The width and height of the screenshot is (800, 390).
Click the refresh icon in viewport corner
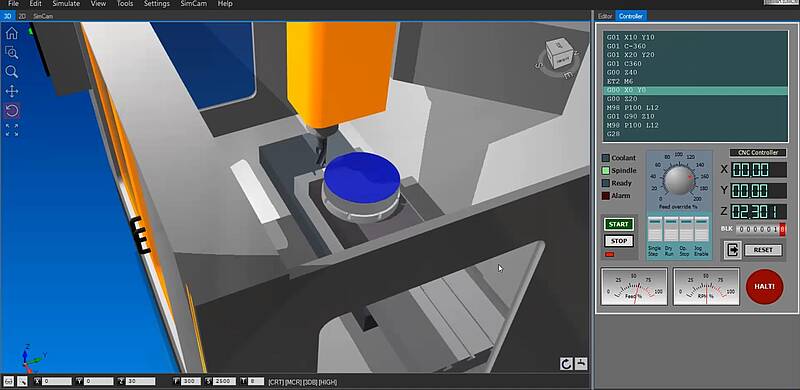pos(566,364)
